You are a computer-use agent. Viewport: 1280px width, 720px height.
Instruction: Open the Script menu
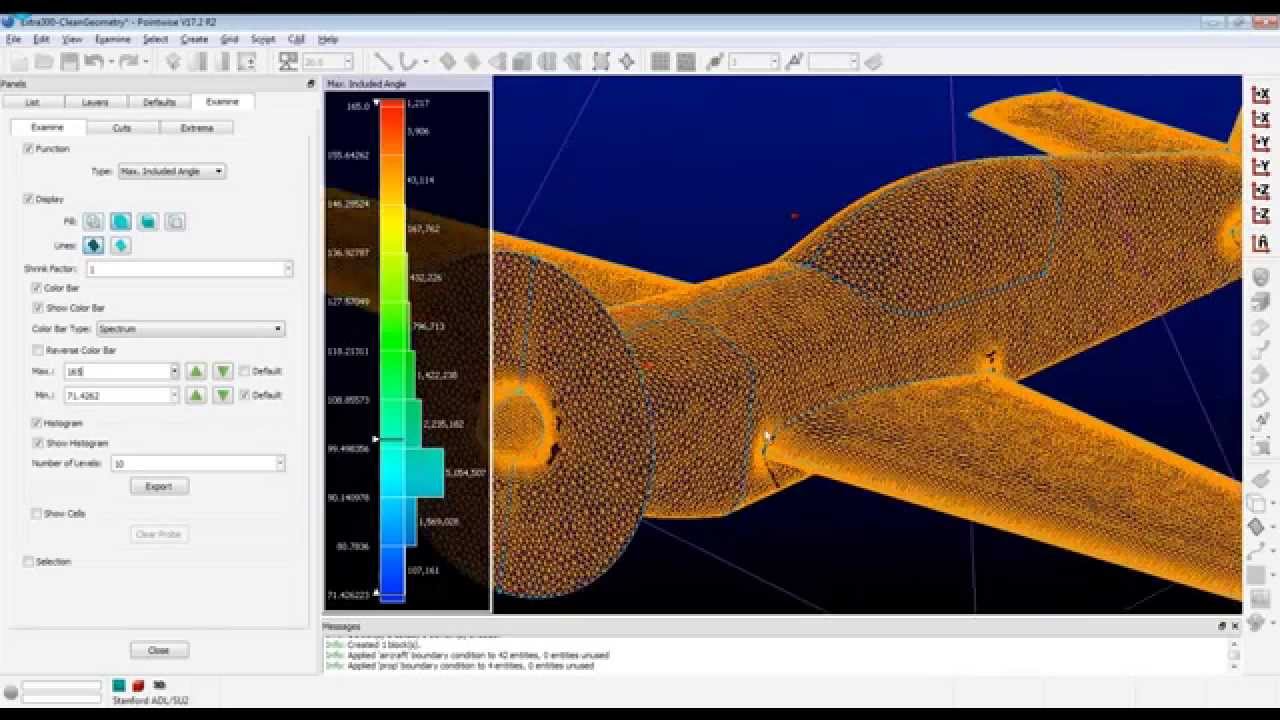click(x=263, y=39)
